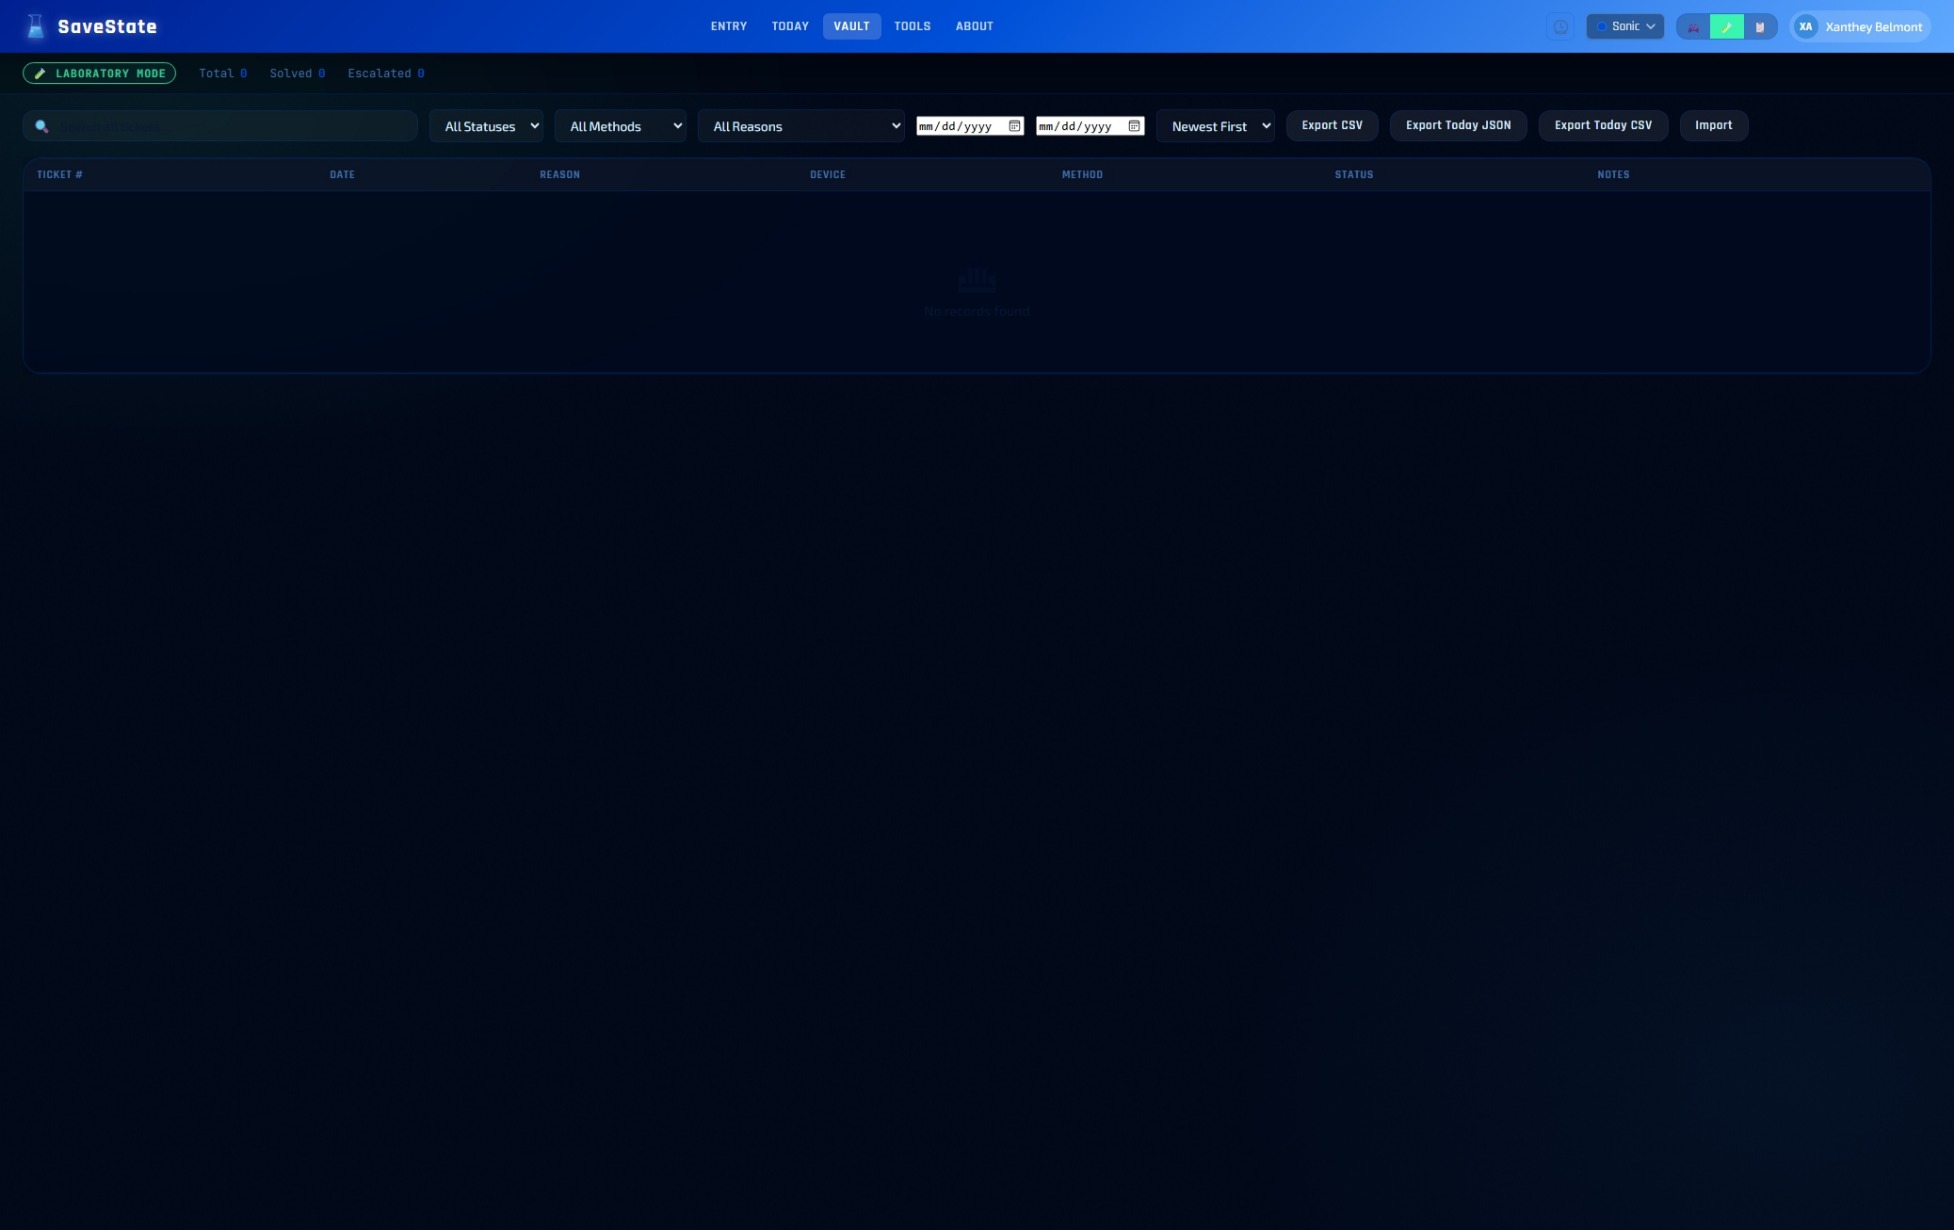
Task: Switch to the journal view toggle
Action: [1760, 26]
